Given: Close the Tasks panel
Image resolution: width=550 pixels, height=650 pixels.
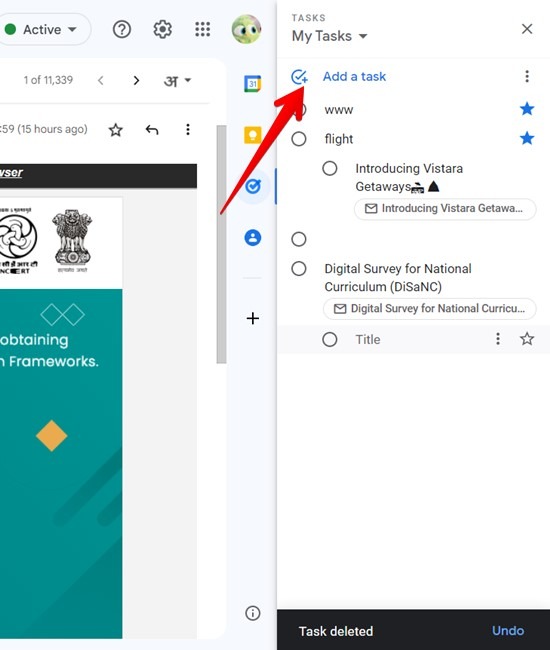Looking at the screenshot, I should (x=527, y=29).
